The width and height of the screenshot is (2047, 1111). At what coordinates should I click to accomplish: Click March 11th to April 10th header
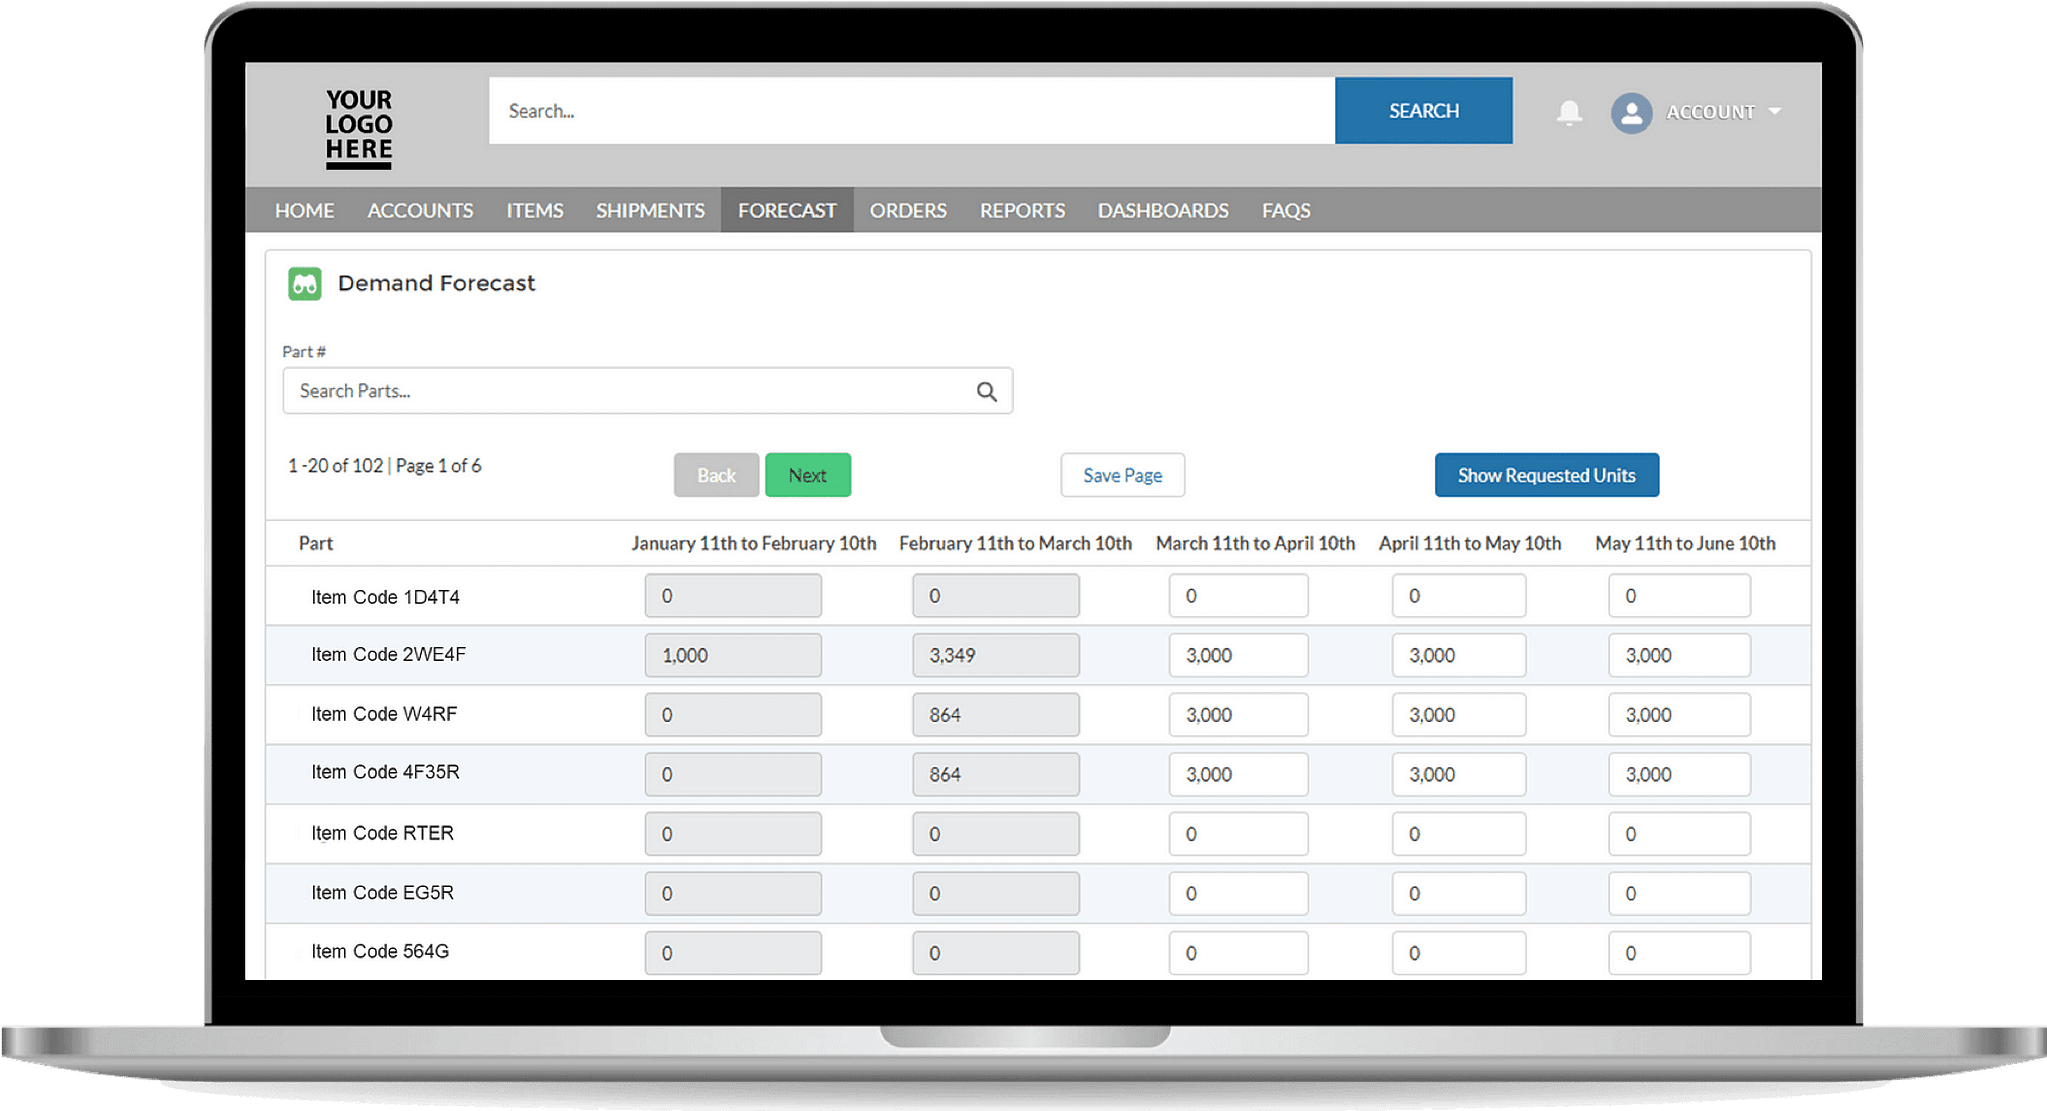[1255, 544]
